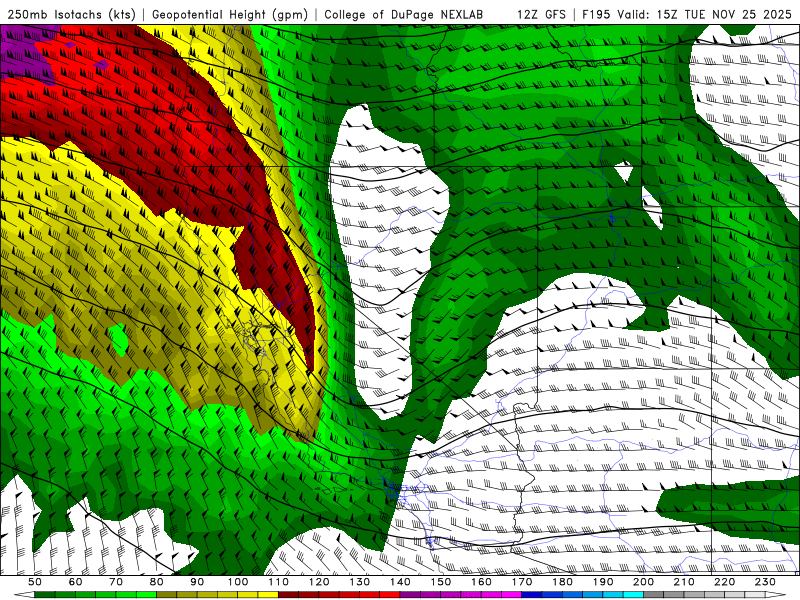800x600 pixels.
Task: Click the 'College of DuPage NEXLAB' label
Action: [404, 15]
